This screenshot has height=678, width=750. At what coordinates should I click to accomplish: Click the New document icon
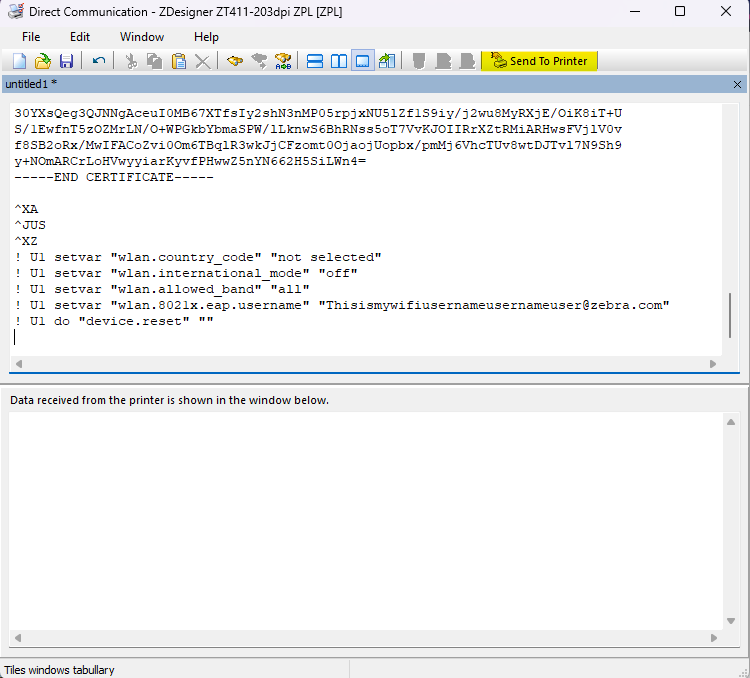[x=19, y=61]
